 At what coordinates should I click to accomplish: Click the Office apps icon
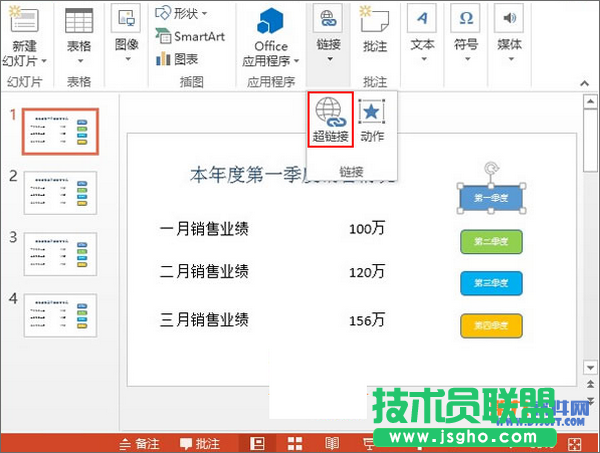click(271, 20)
